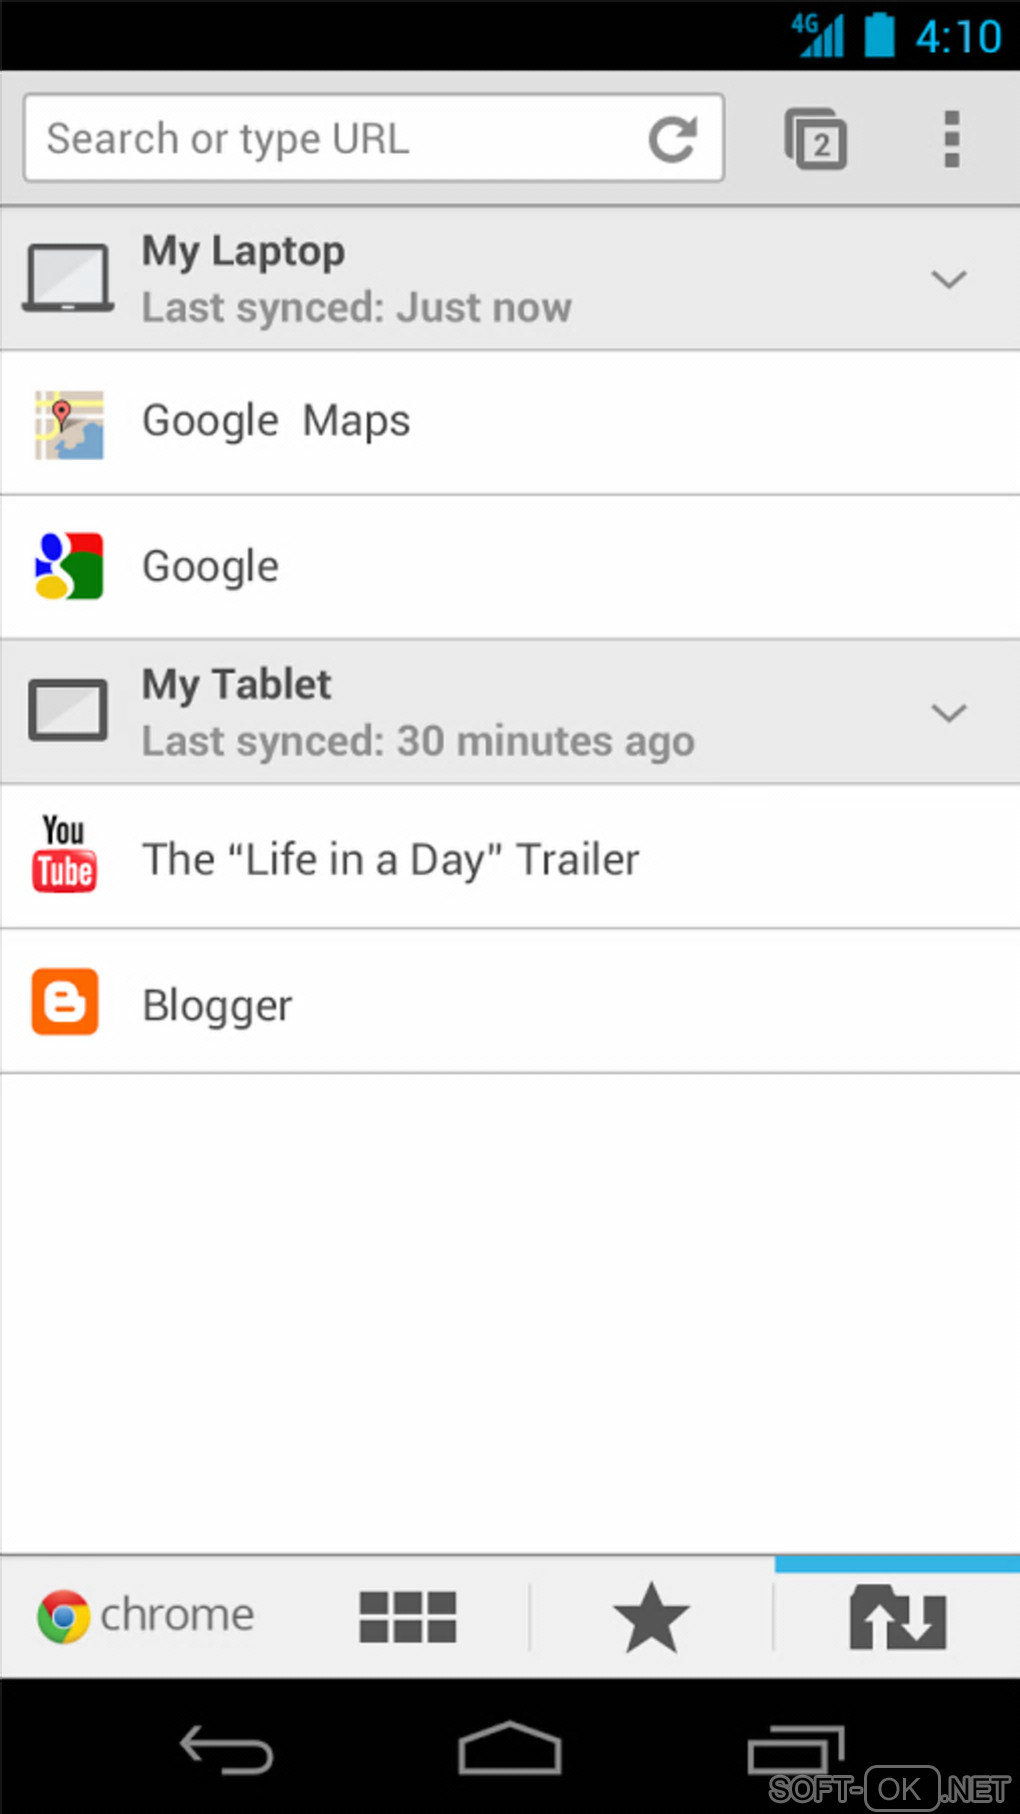Viewport: 1020px width, 1814px height.
Task: Open "Life in a Day" Trailer tab
Action: tap(391, 860)
